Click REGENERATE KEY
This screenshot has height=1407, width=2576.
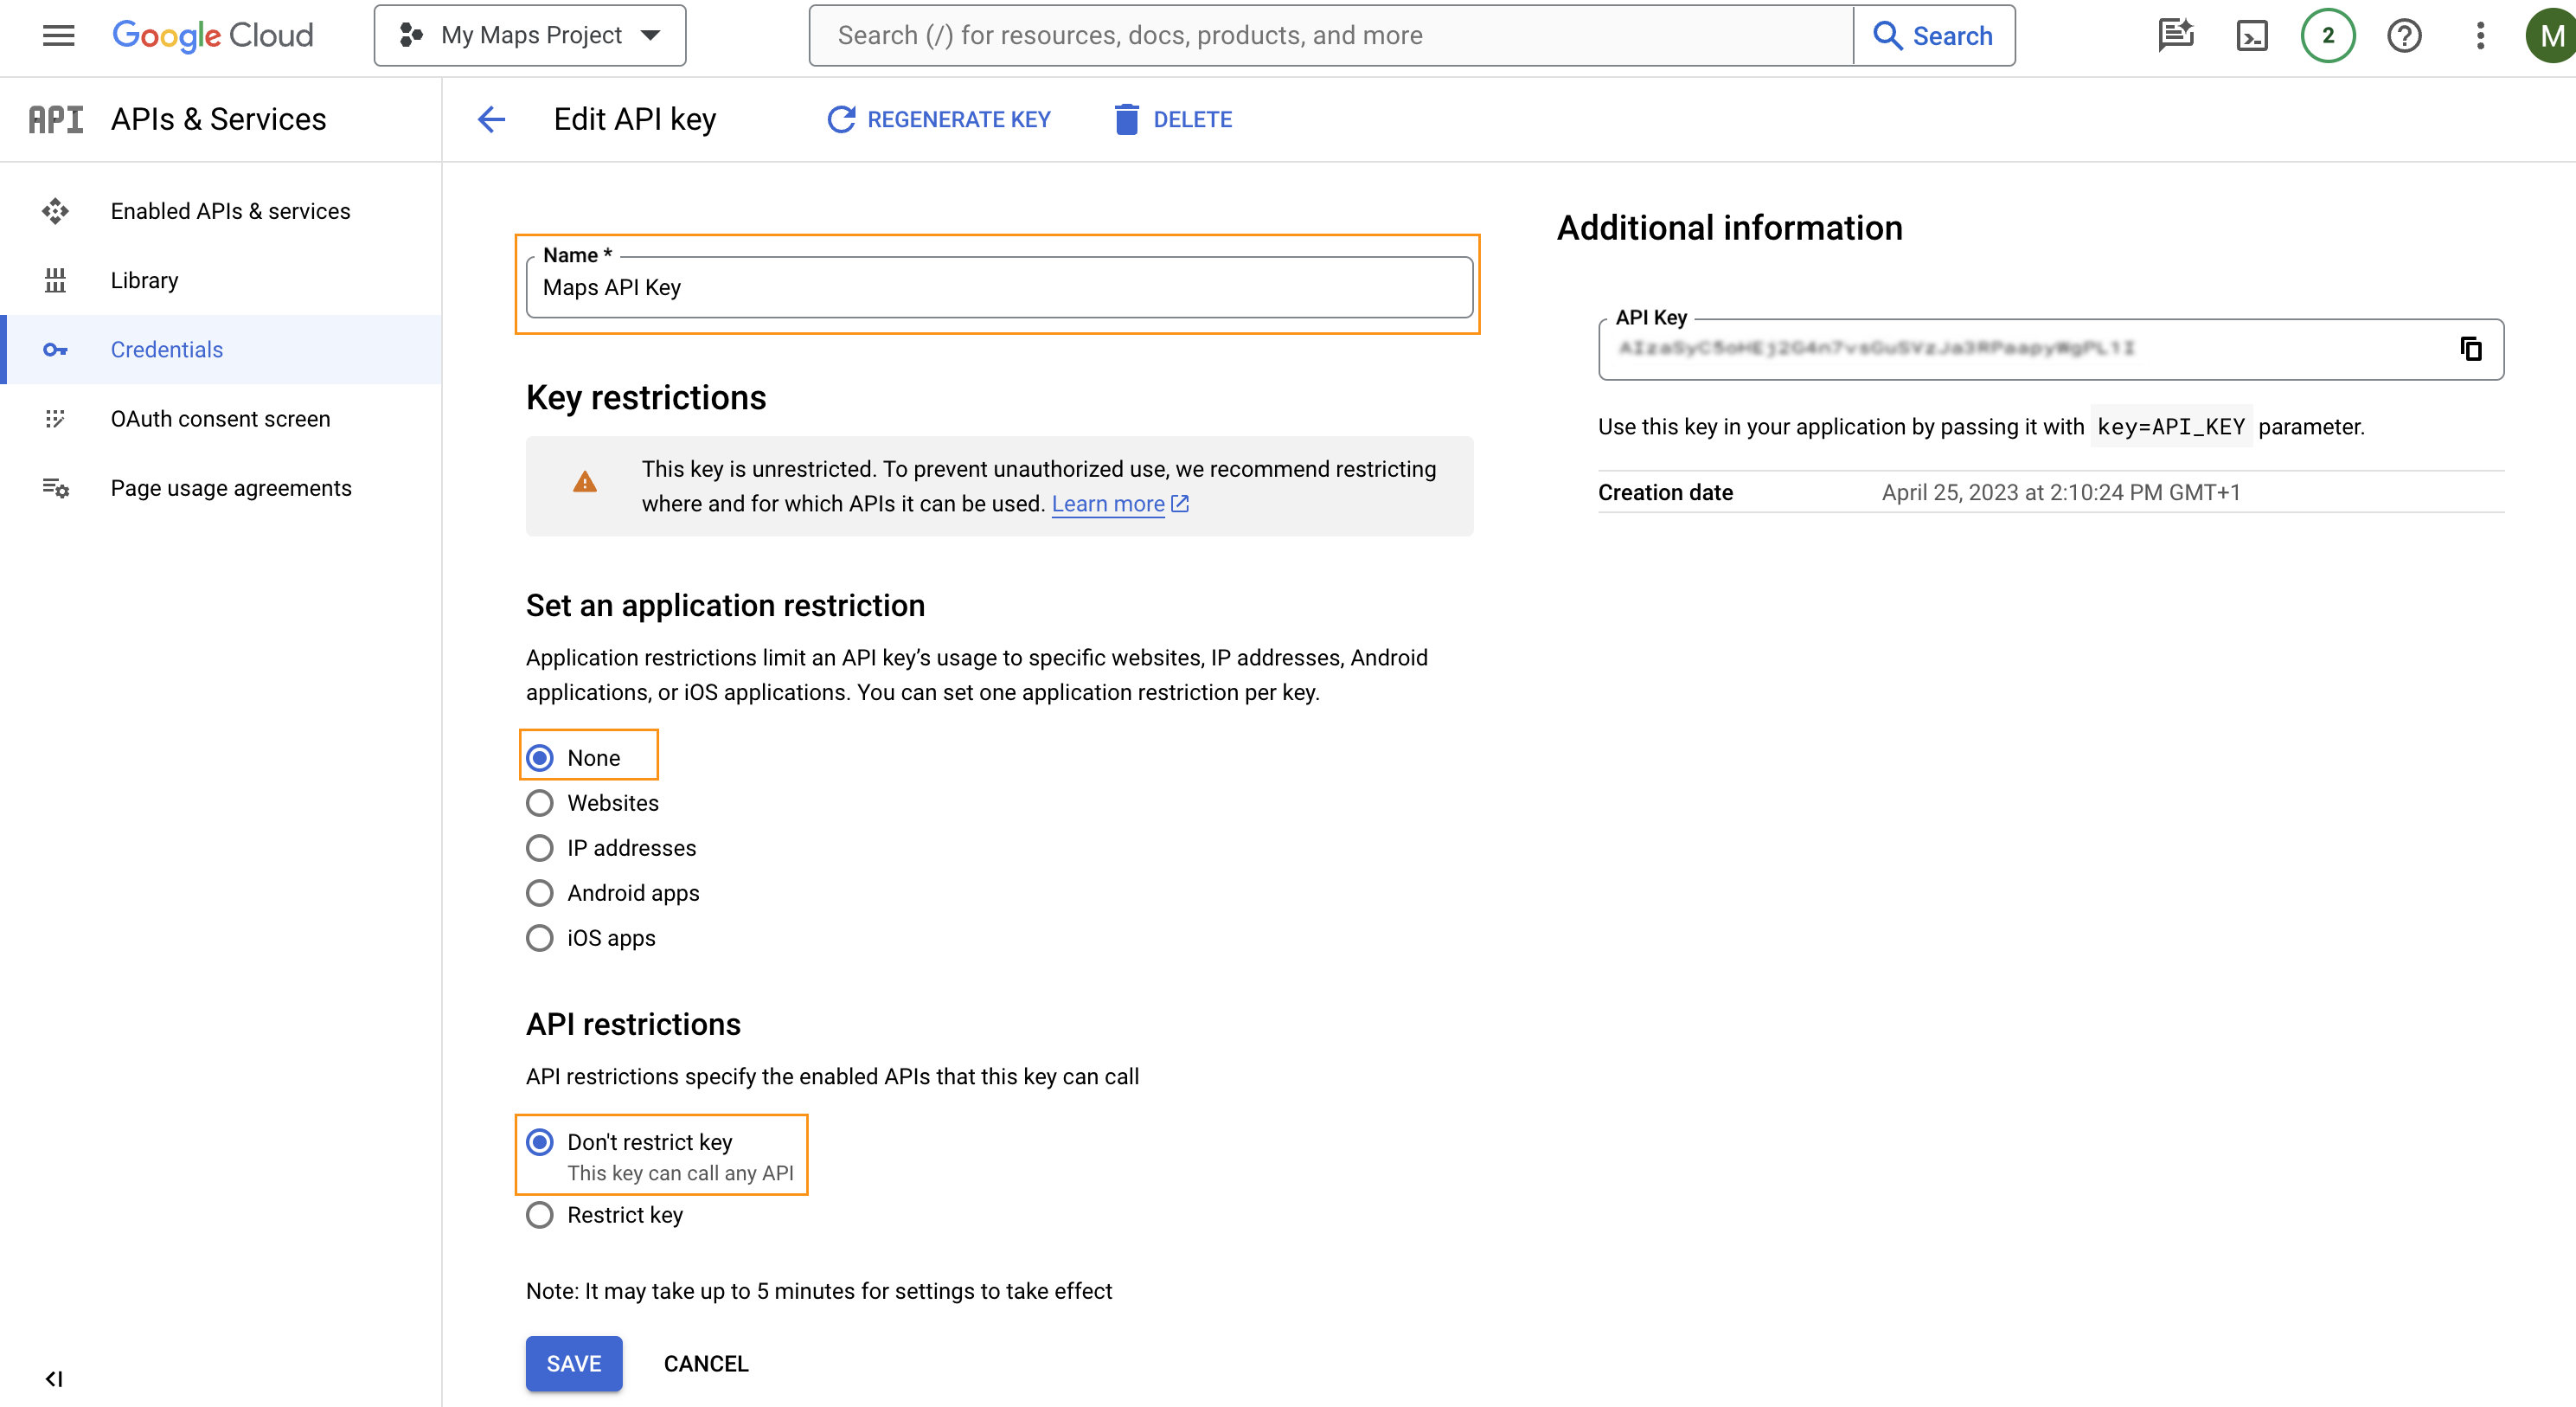click(x=939, y=120)
